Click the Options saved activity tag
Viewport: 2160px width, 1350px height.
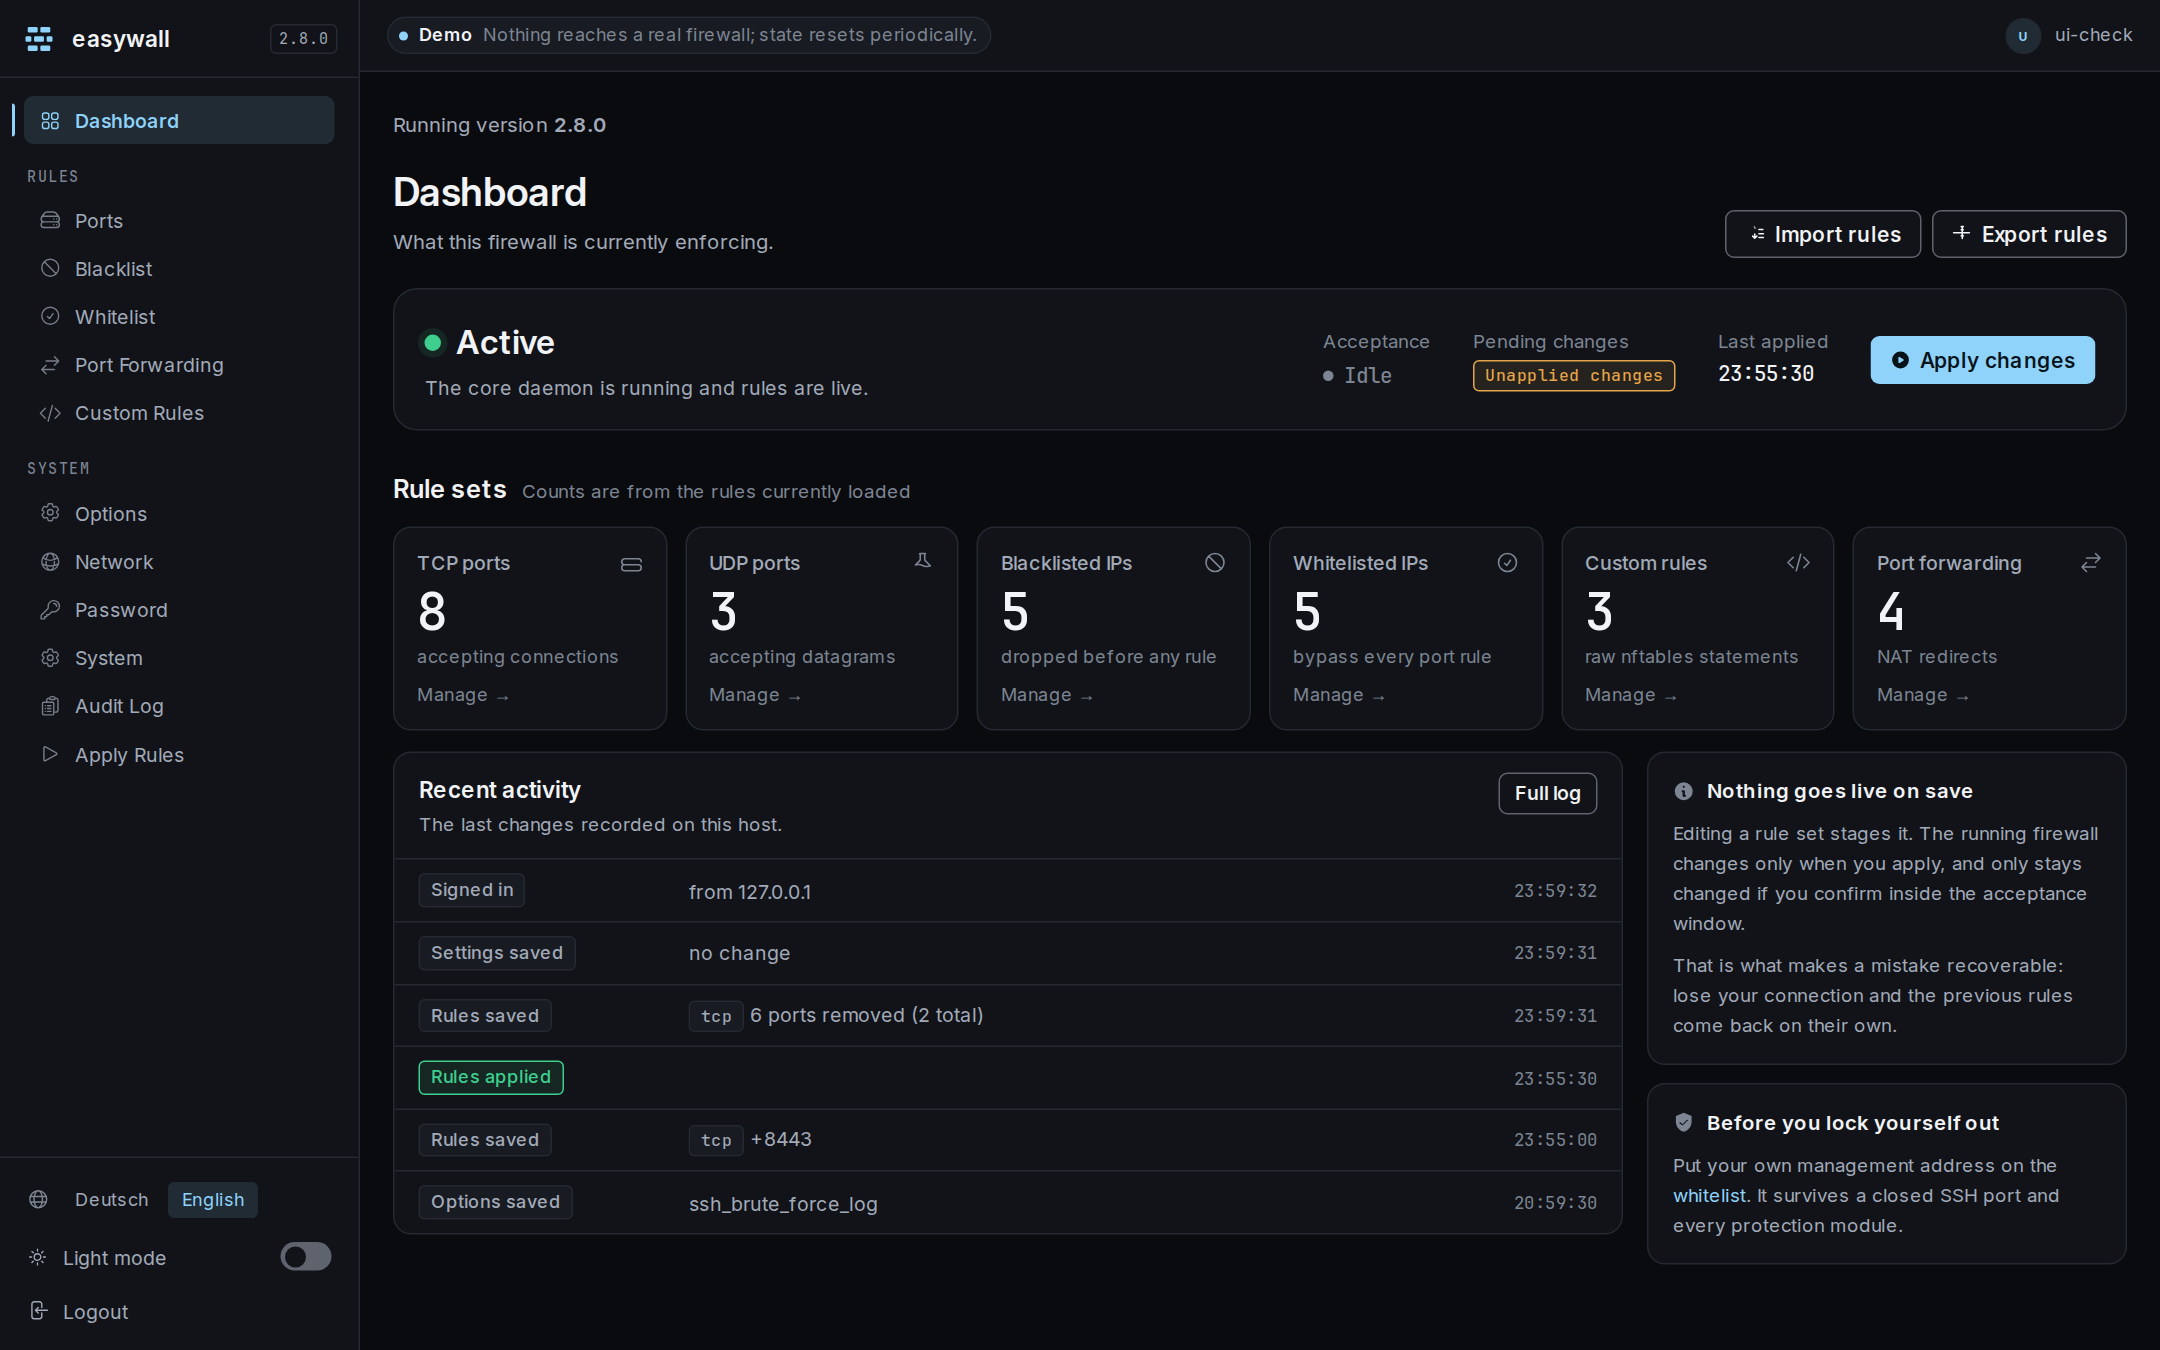495,1202
